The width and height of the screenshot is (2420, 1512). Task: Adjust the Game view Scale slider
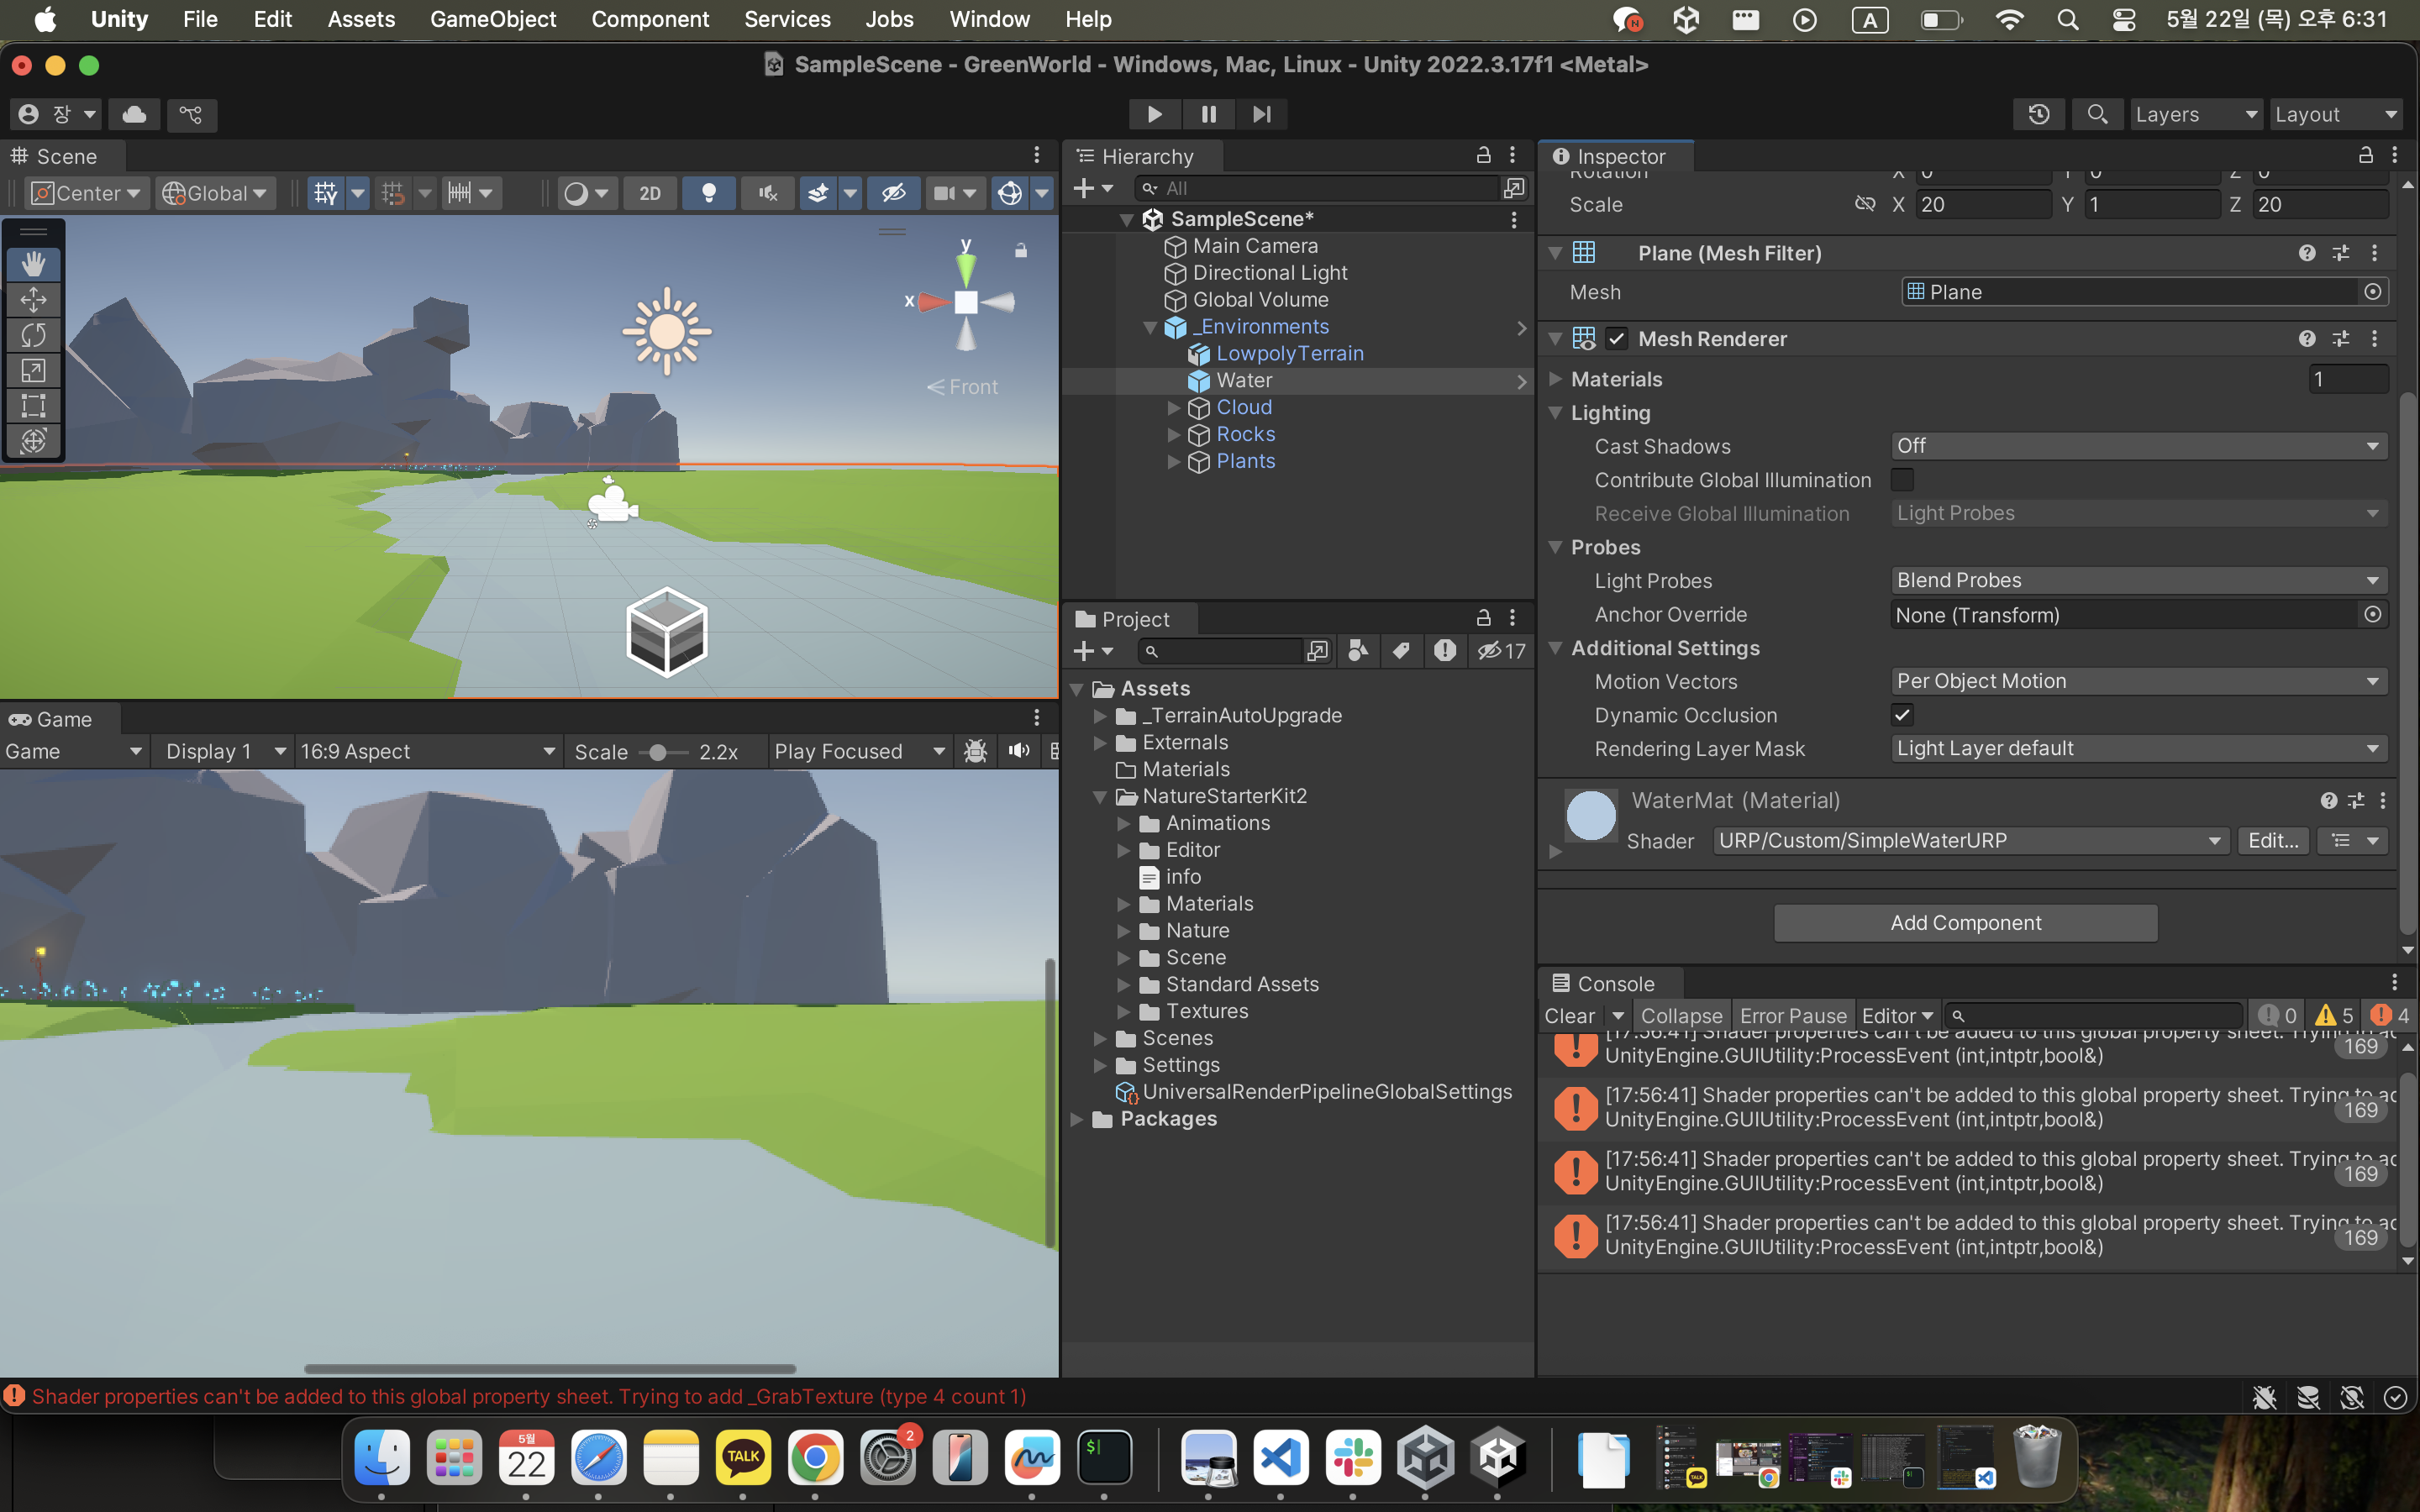658,752
